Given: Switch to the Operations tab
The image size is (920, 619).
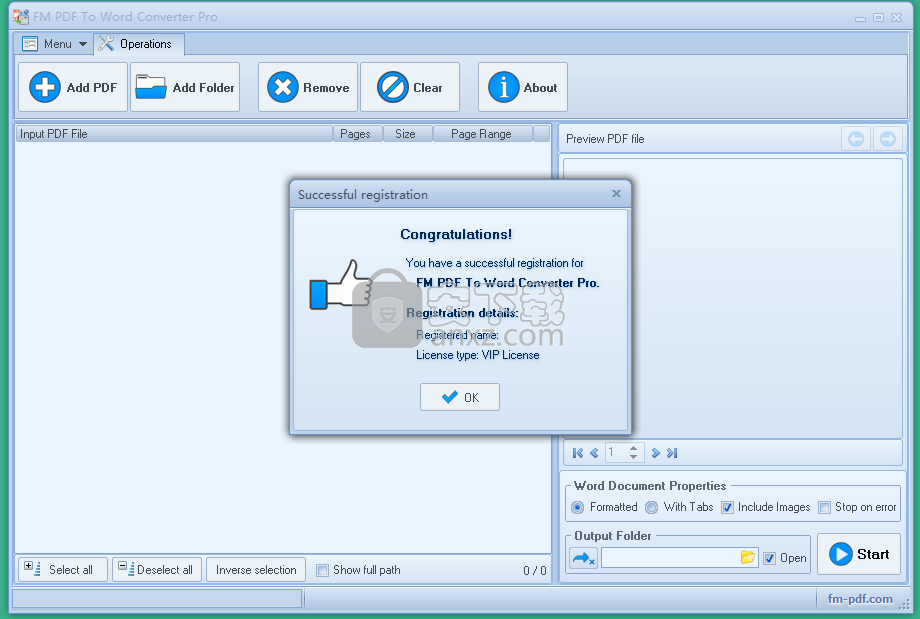Looking at the screenshot, I should pos(139,44).
